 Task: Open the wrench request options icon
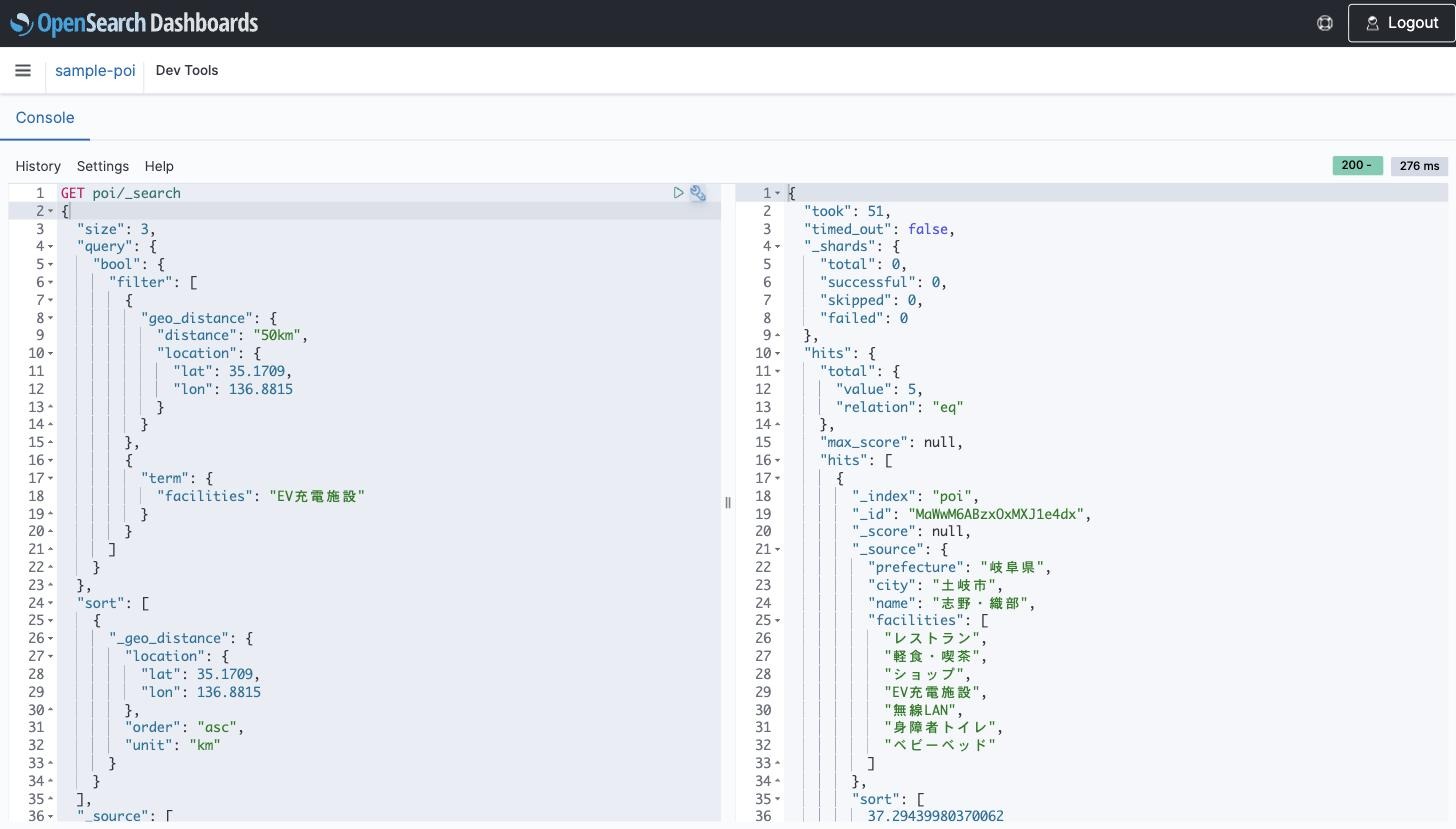[698, 193]
